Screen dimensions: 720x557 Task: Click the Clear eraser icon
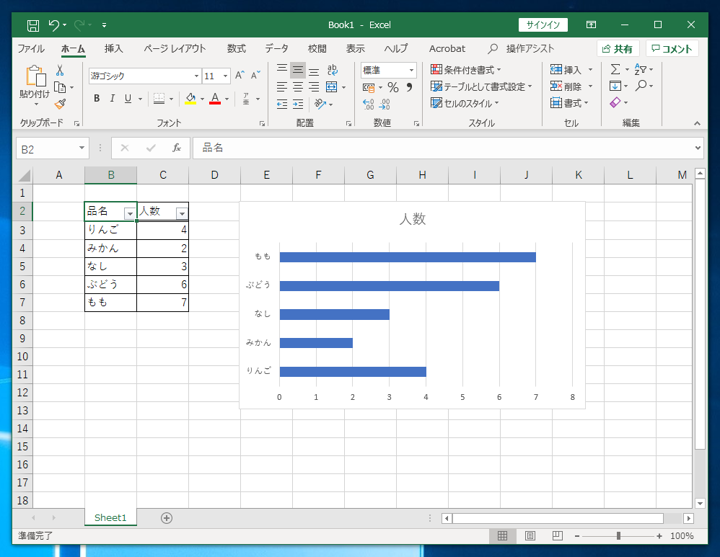[615, 102]
